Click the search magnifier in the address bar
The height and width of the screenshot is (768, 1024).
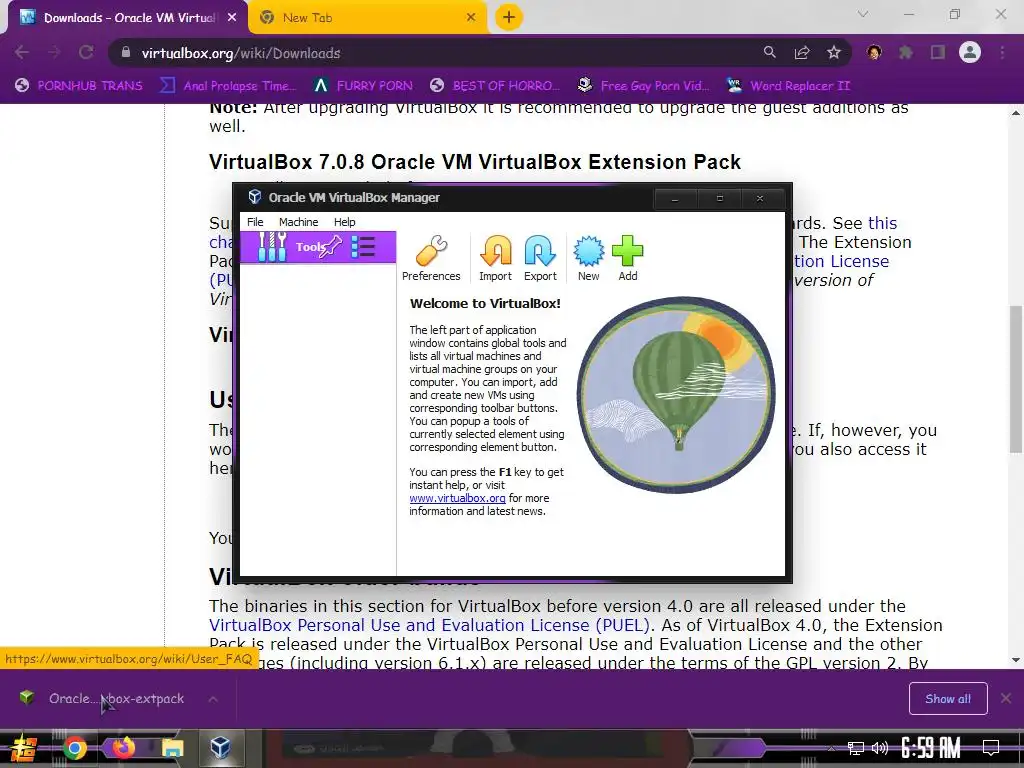coord(770,52)
